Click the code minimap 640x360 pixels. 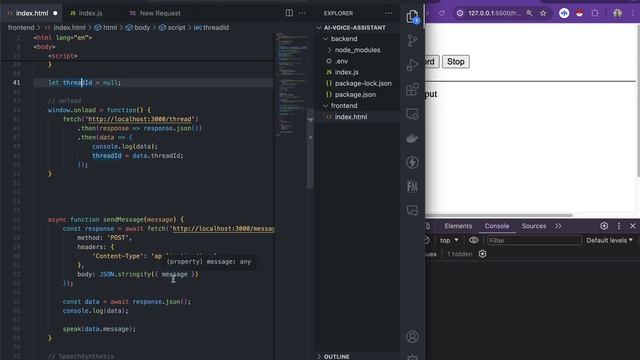click(291, 85)
